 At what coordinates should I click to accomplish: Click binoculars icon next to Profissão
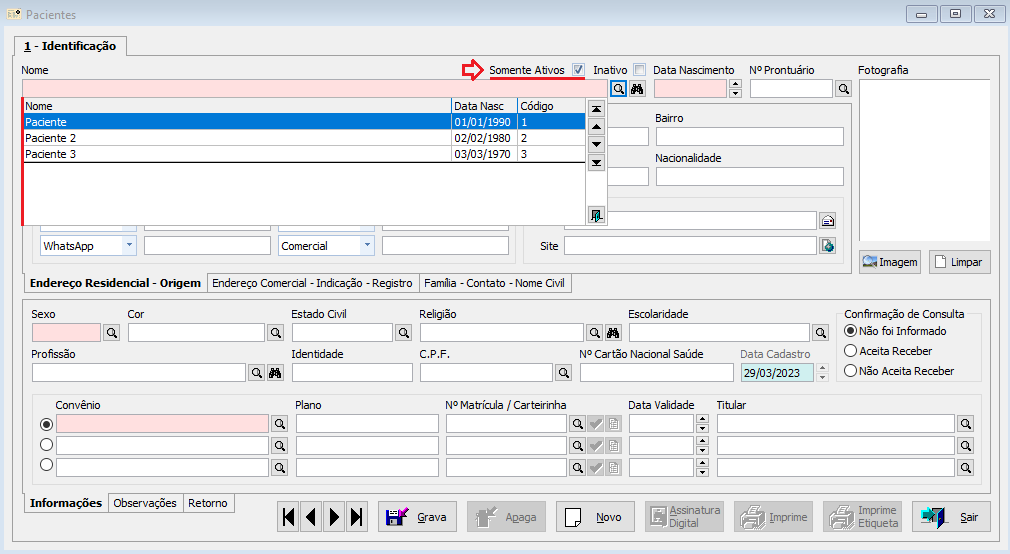pos(275,372)
